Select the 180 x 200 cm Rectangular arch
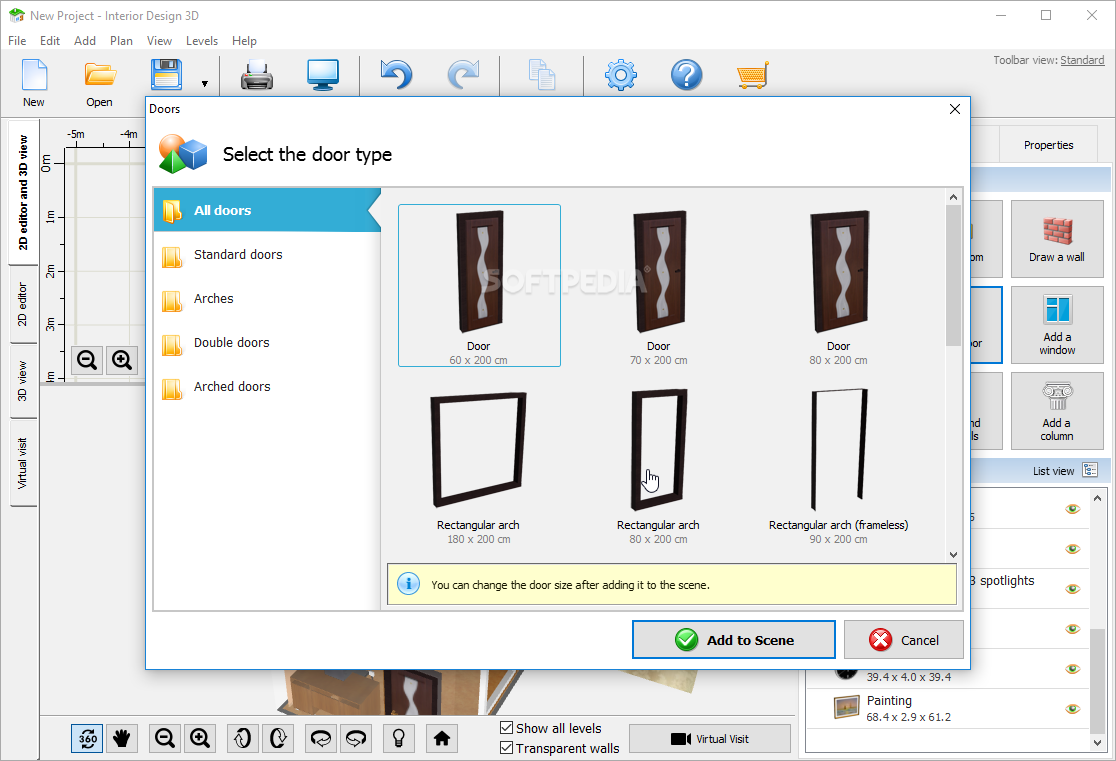Image resolution: width=1116 pixels, height=761 pixels. coord(478,466)
